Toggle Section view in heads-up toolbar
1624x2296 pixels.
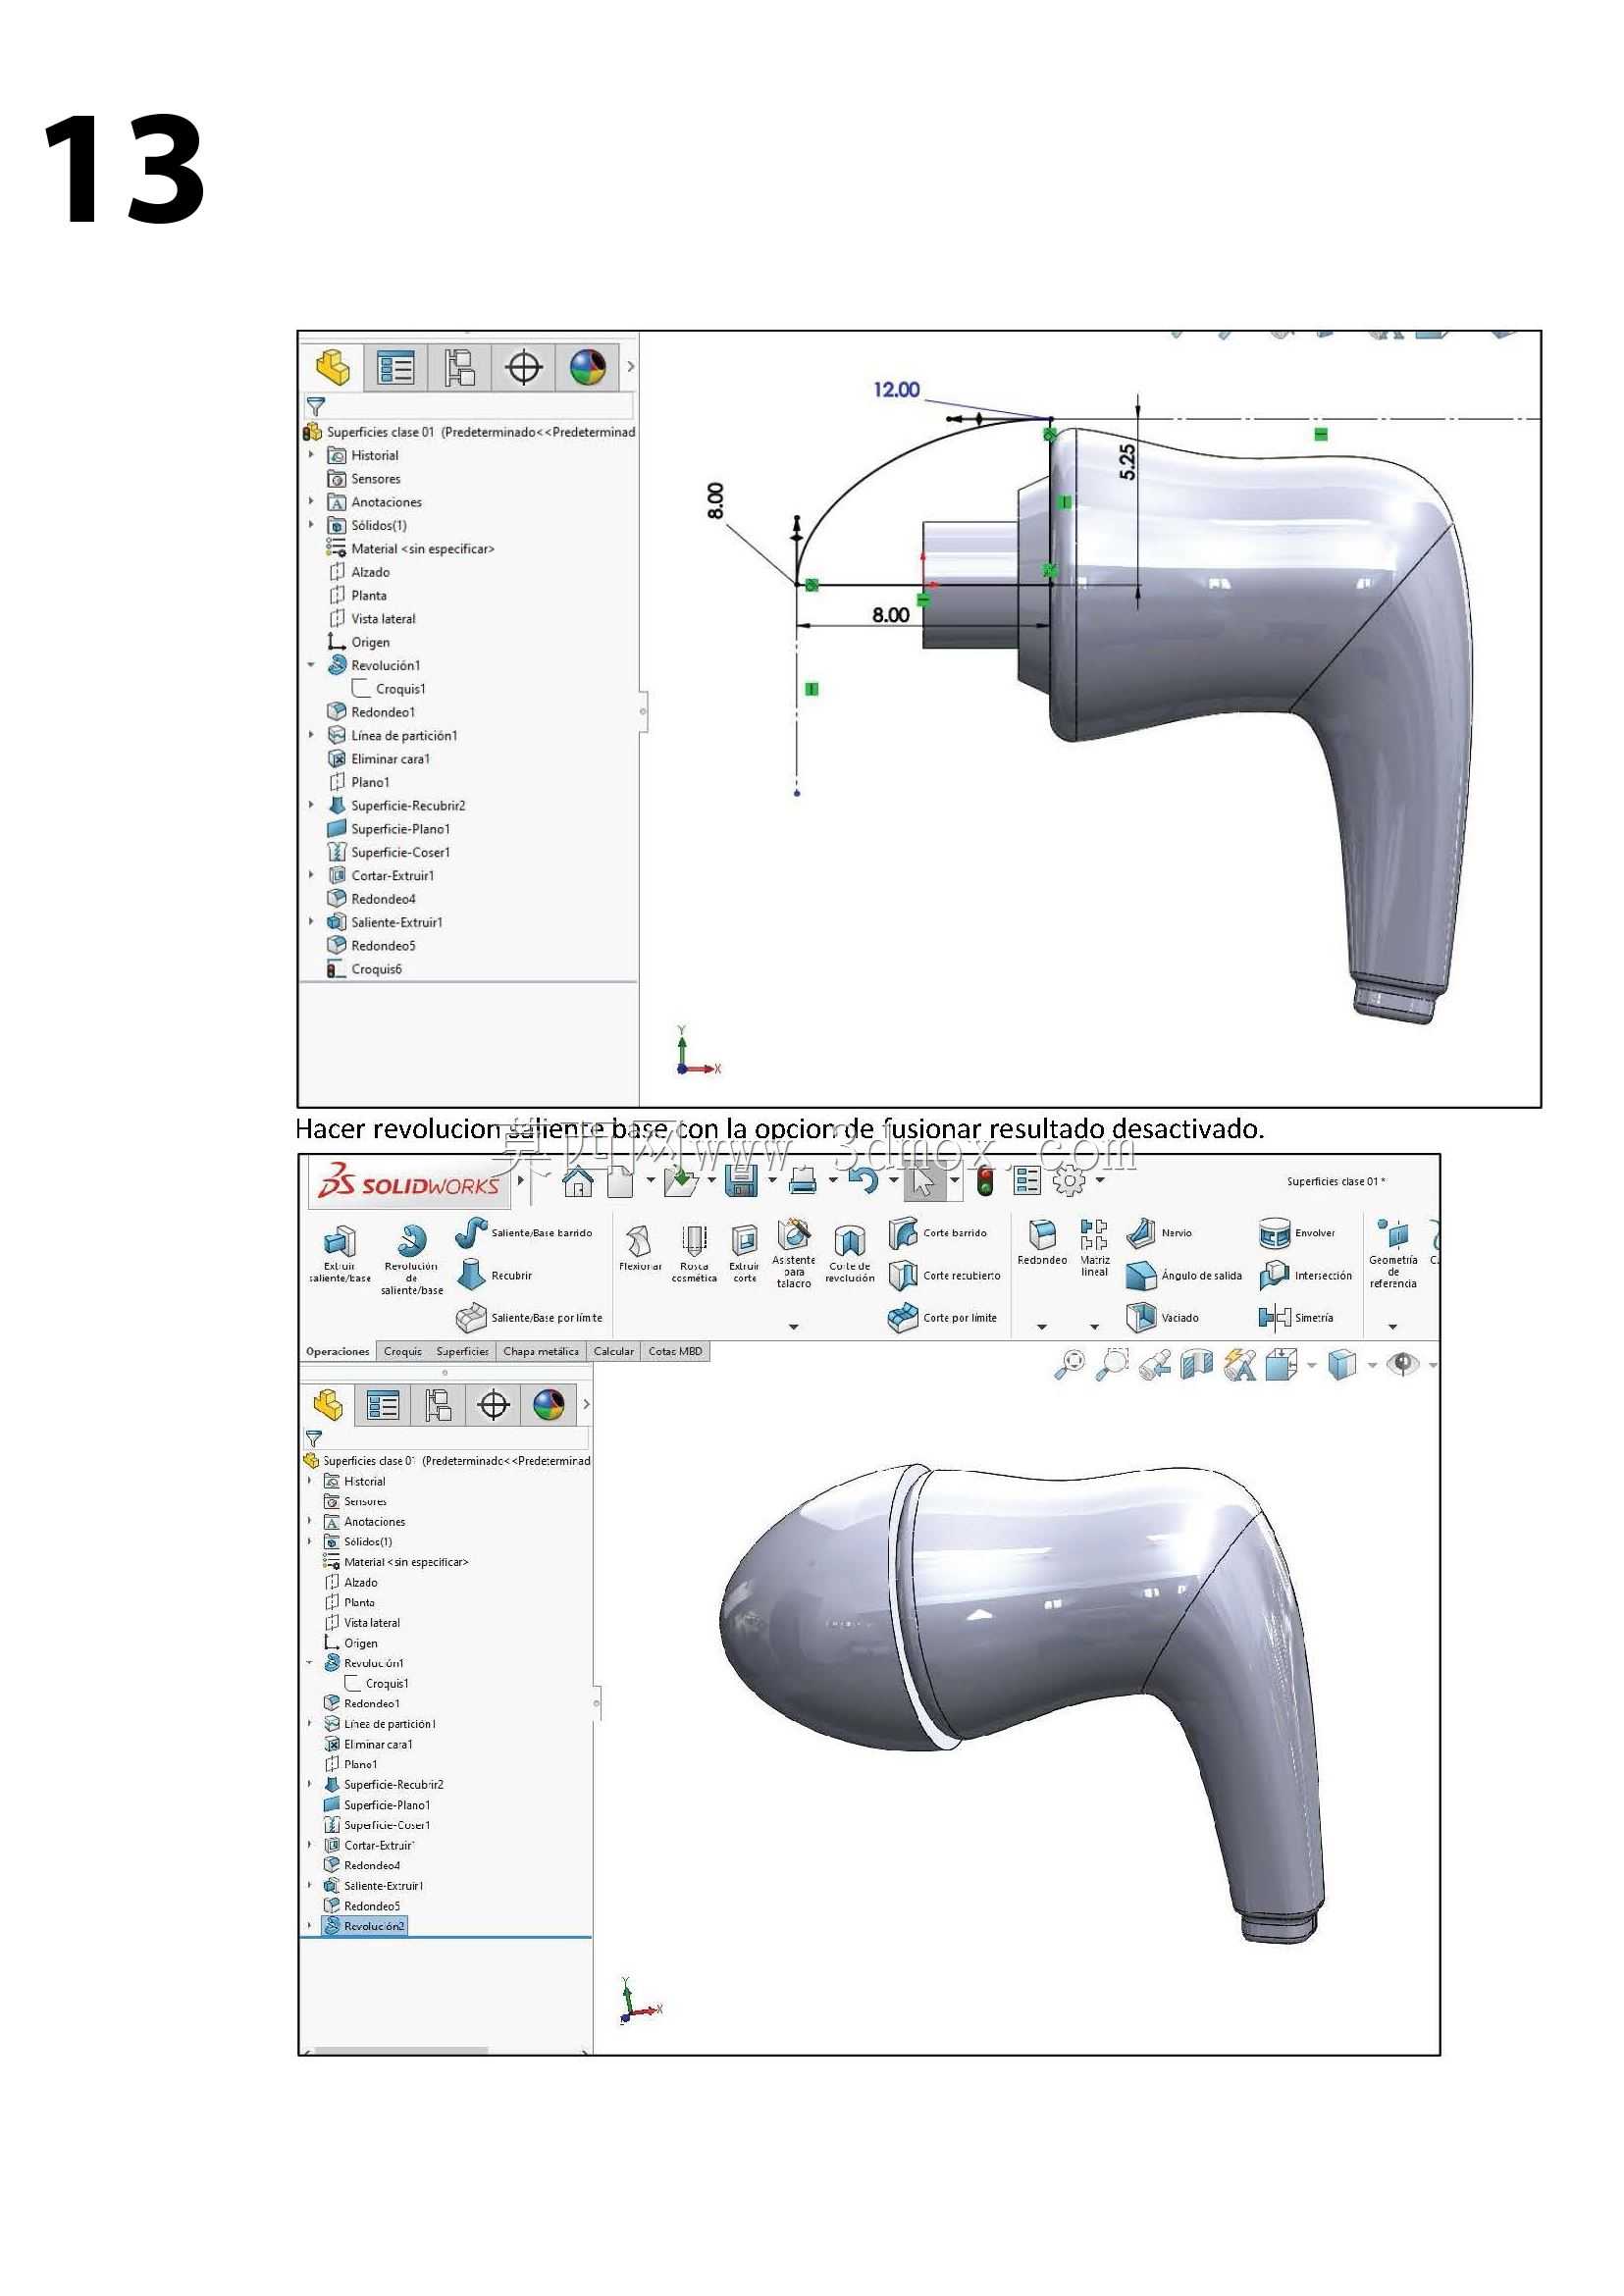pos(1195,1365)
